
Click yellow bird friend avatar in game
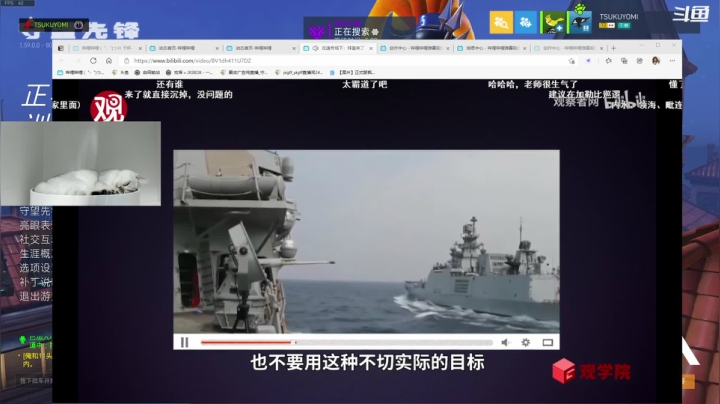(x=553, y=22)
